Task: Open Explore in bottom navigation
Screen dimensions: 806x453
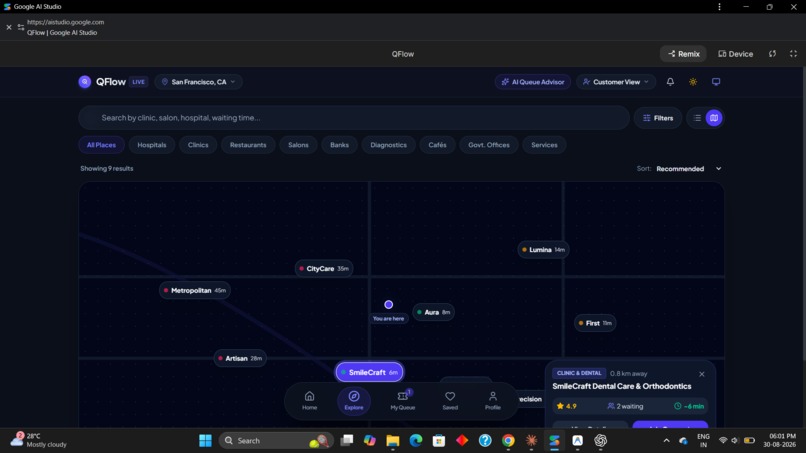Action: pyautogui.click(x=354, y=401)
